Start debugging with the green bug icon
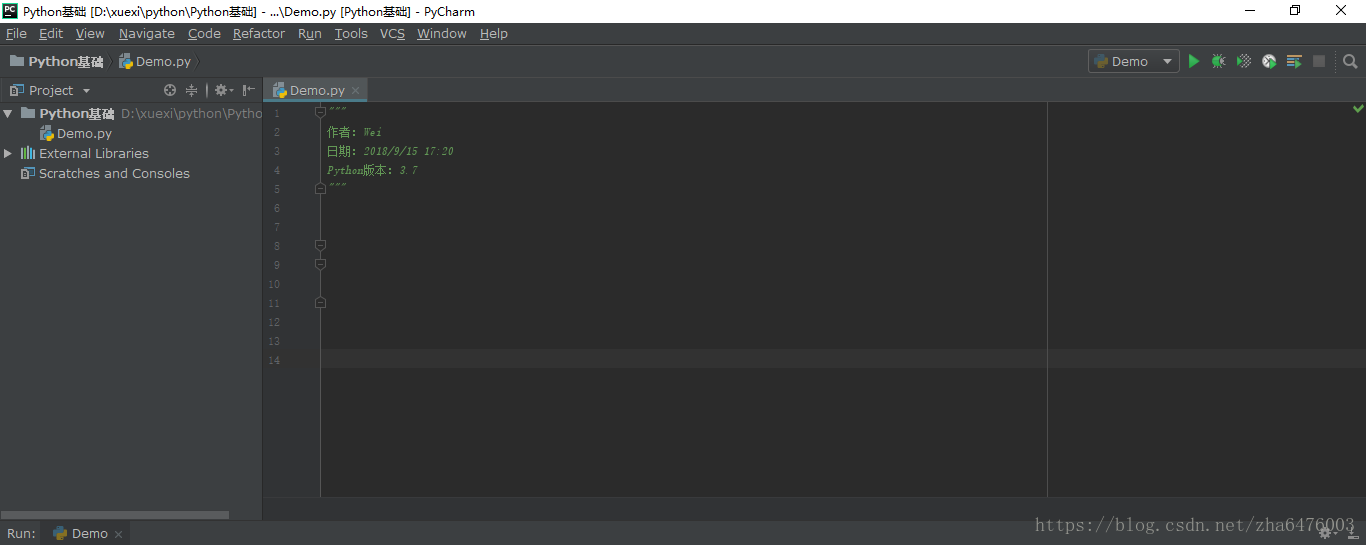1366x545 pixels. click(1218, 61)
